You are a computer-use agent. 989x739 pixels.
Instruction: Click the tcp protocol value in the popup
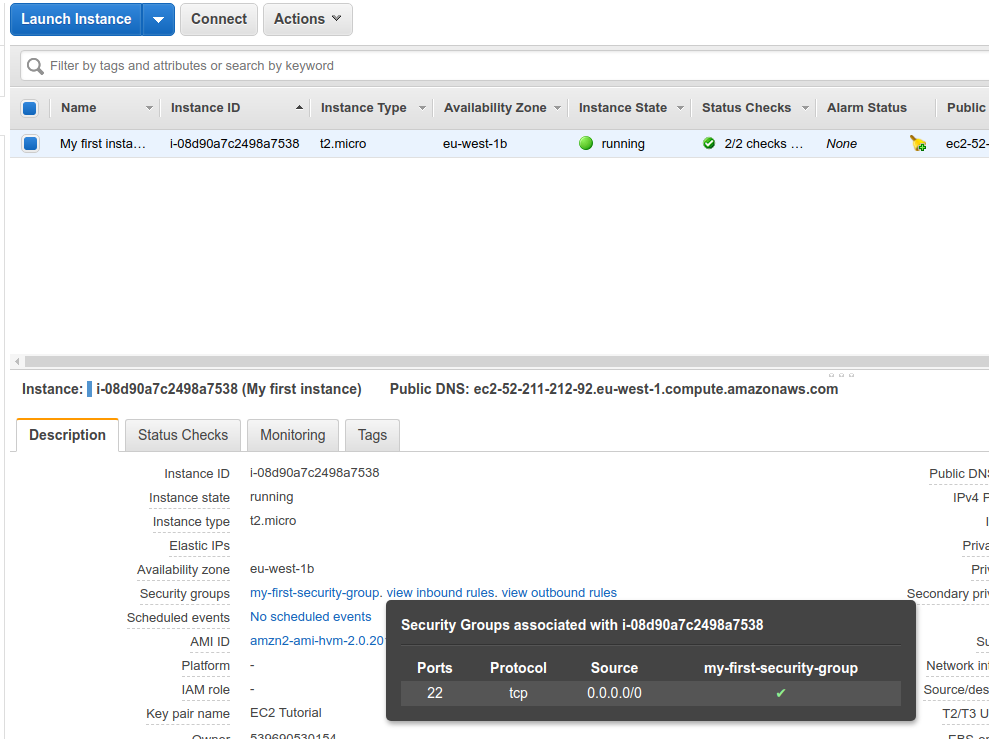click(518, 693)
